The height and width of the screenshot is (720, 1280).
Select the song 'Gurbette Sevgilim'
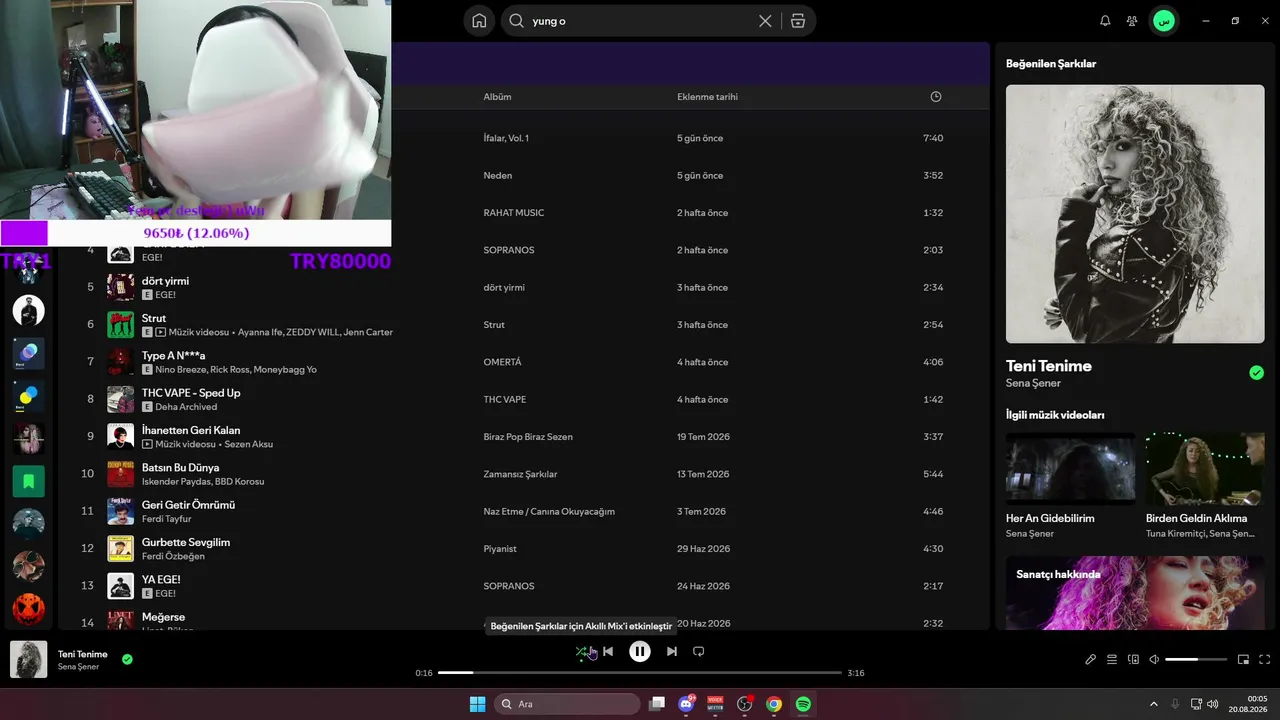tap(186, 542)
